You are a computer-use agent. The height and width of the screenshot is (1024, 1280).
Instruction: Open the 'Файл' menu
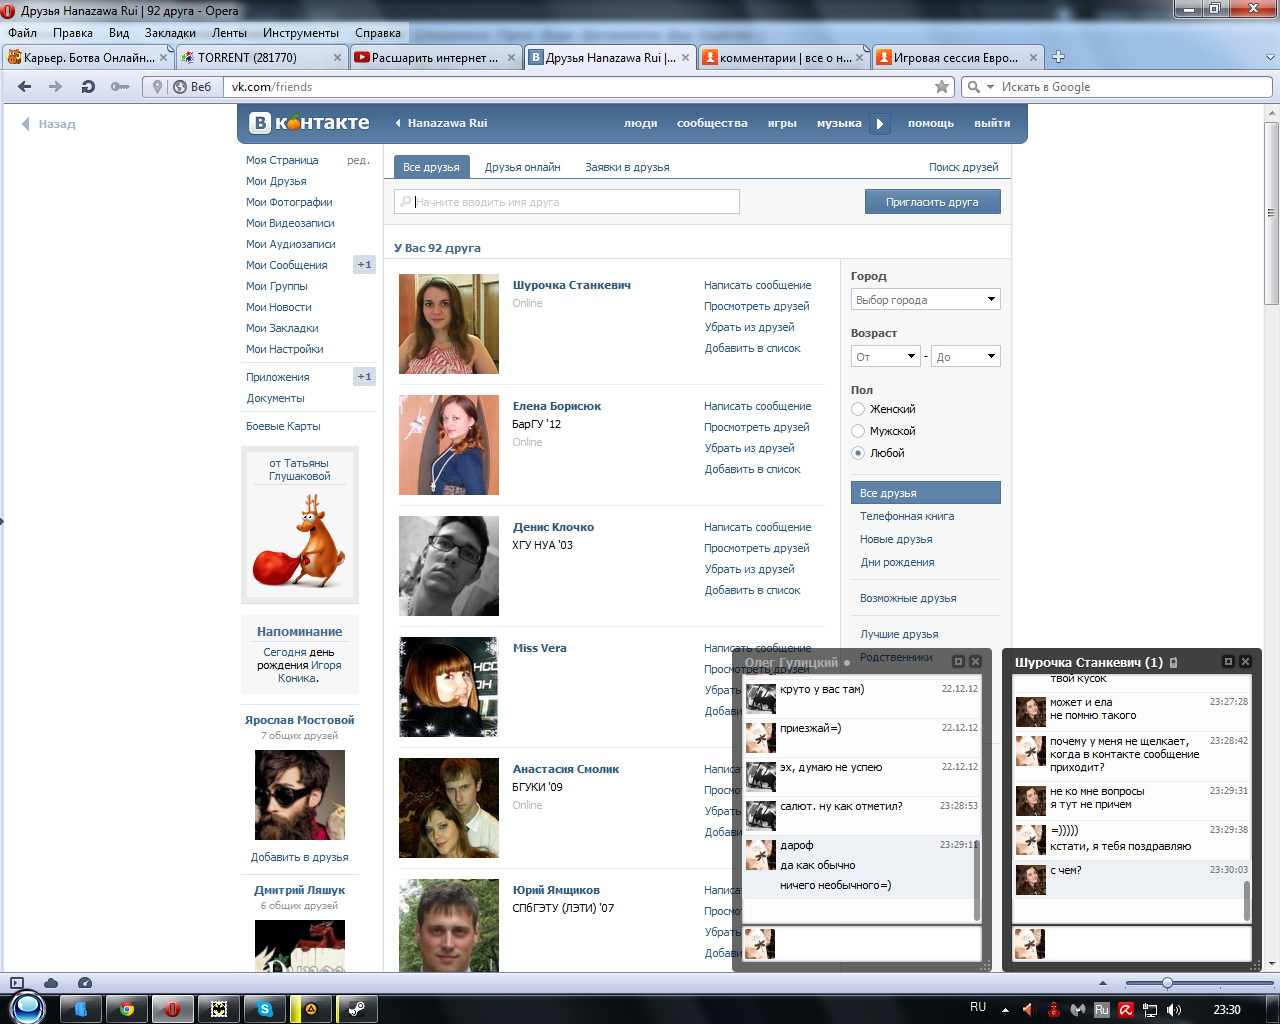22,33
